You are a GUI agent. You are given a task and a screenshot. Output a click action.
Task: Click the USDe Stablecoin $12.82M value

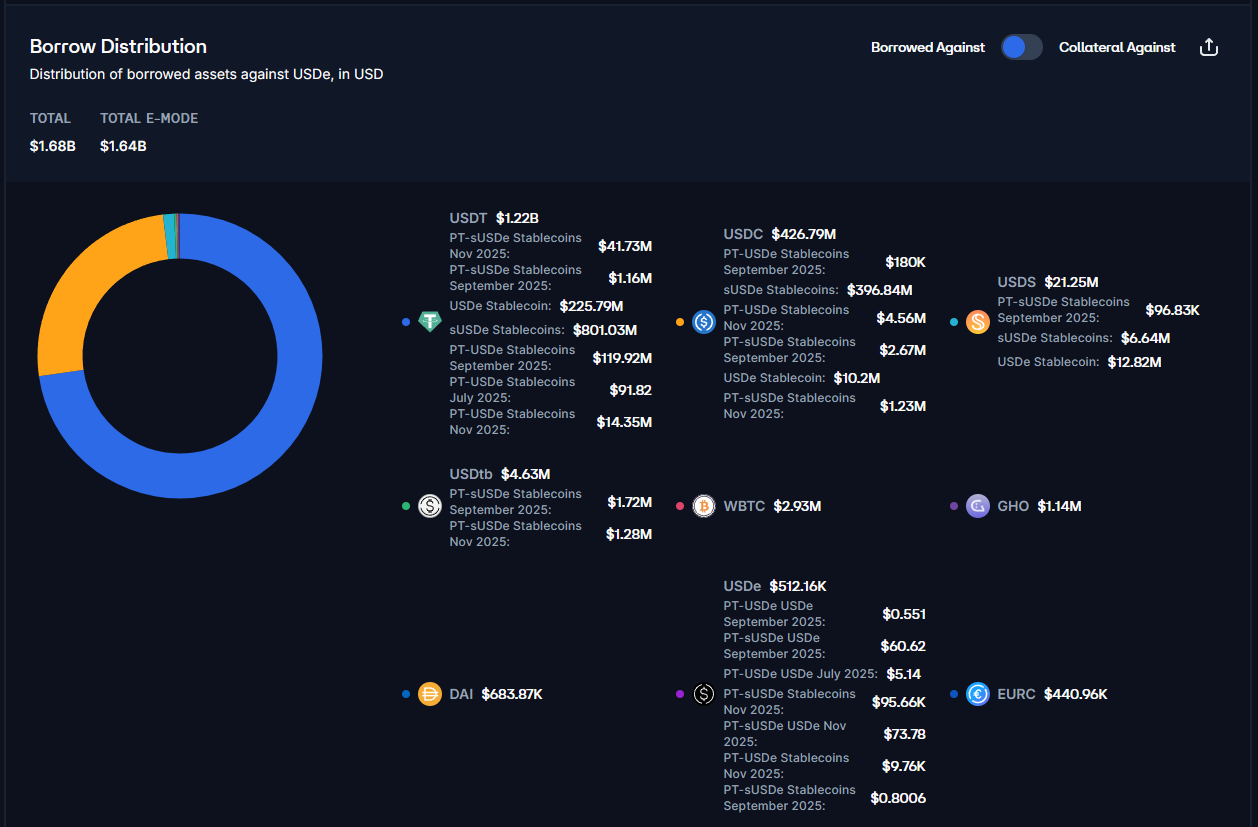(x=1134, y=362)
